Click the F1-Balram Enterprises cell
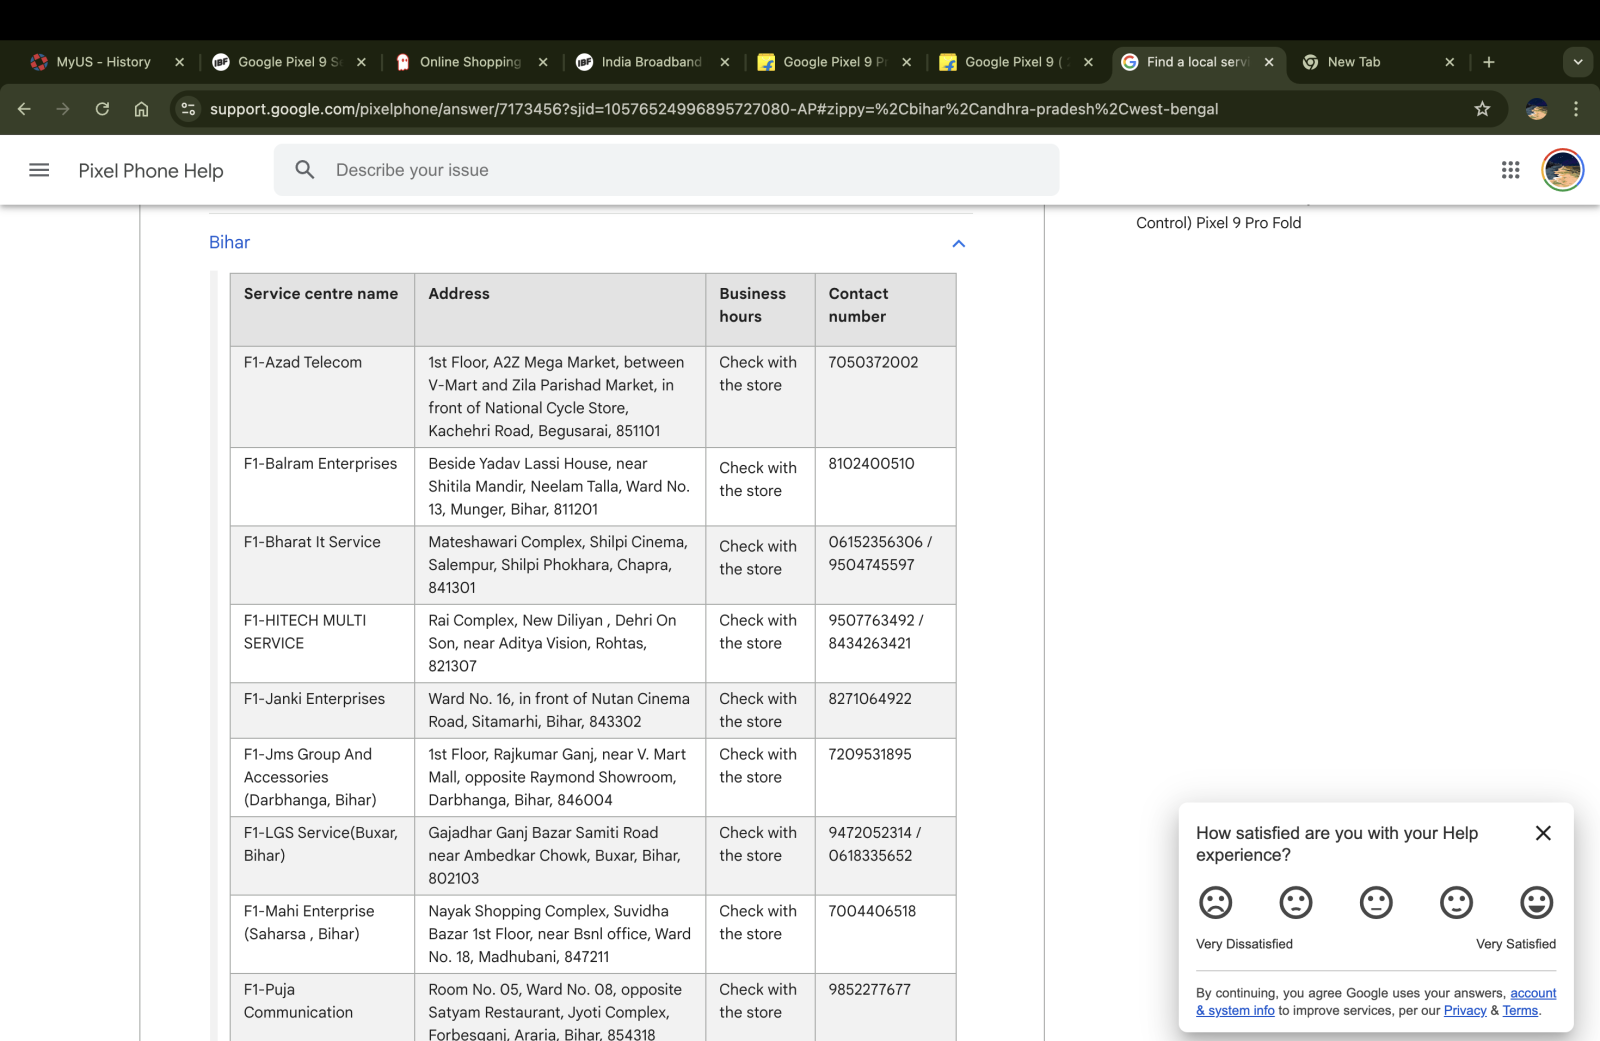This screenshot has width=1600, height=1041. click(x=322, y=486)
